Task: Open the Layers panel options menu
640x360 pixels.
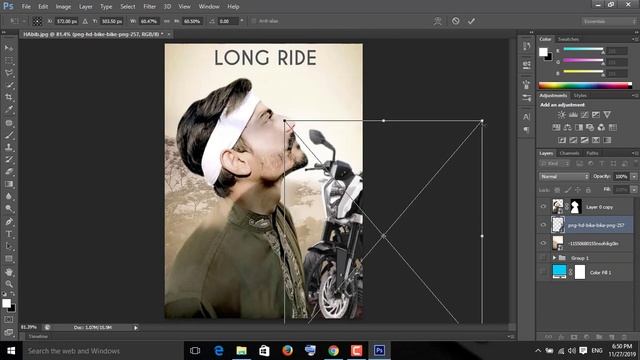Action: coord(635,153)
